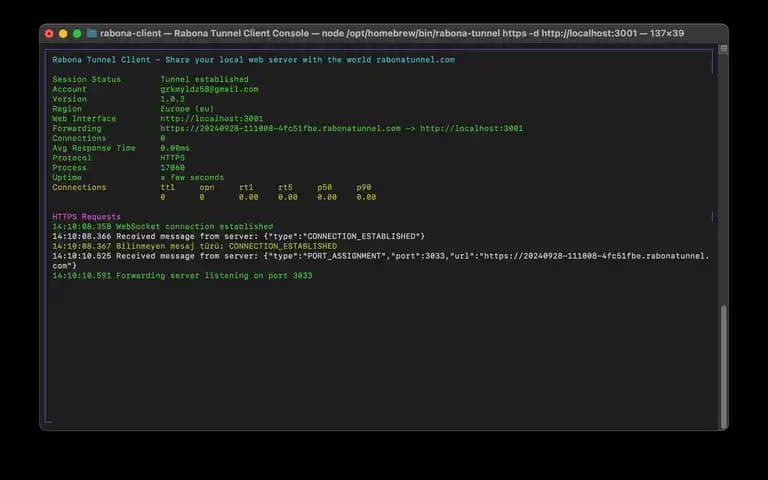Viewport: 768px width, 480px height.
Task: Click the PORT_ASSIGNMENT received message log line
Action: [381, 261]
